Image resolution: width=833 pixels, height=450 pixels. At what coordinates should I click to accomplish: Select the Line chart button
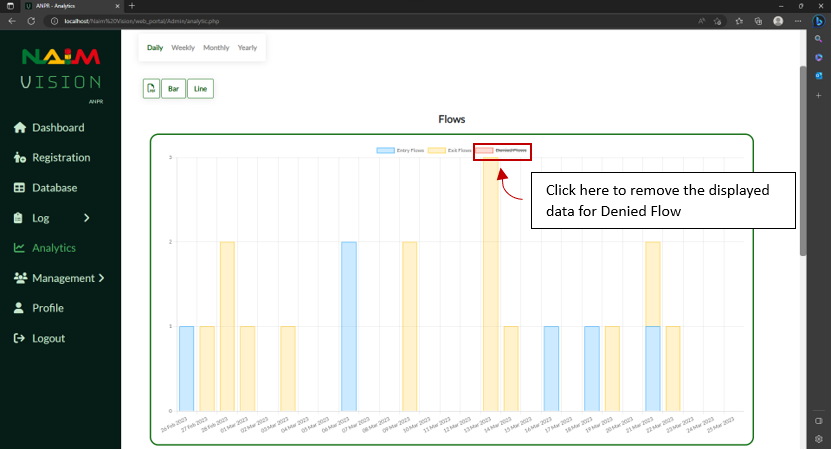pos(200,89)
